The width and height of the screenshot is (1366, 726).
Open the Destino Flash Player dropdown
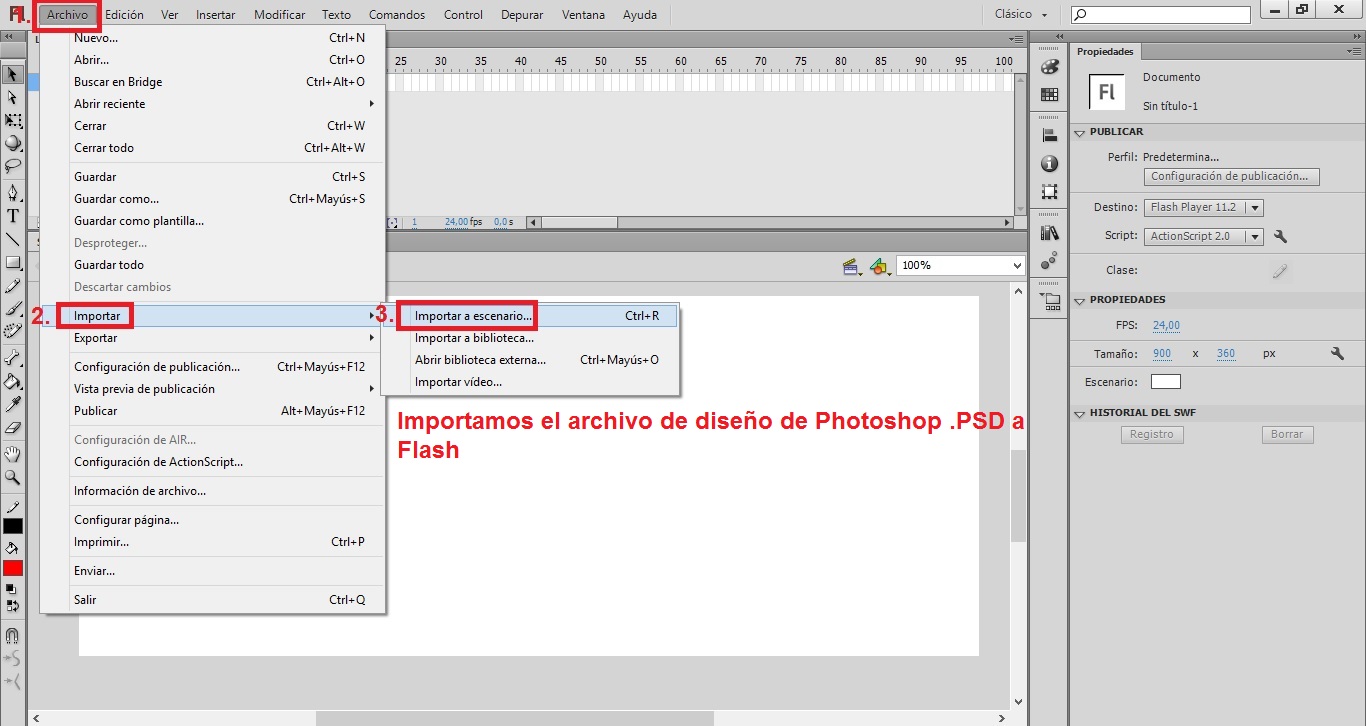tap(1204, 207)
